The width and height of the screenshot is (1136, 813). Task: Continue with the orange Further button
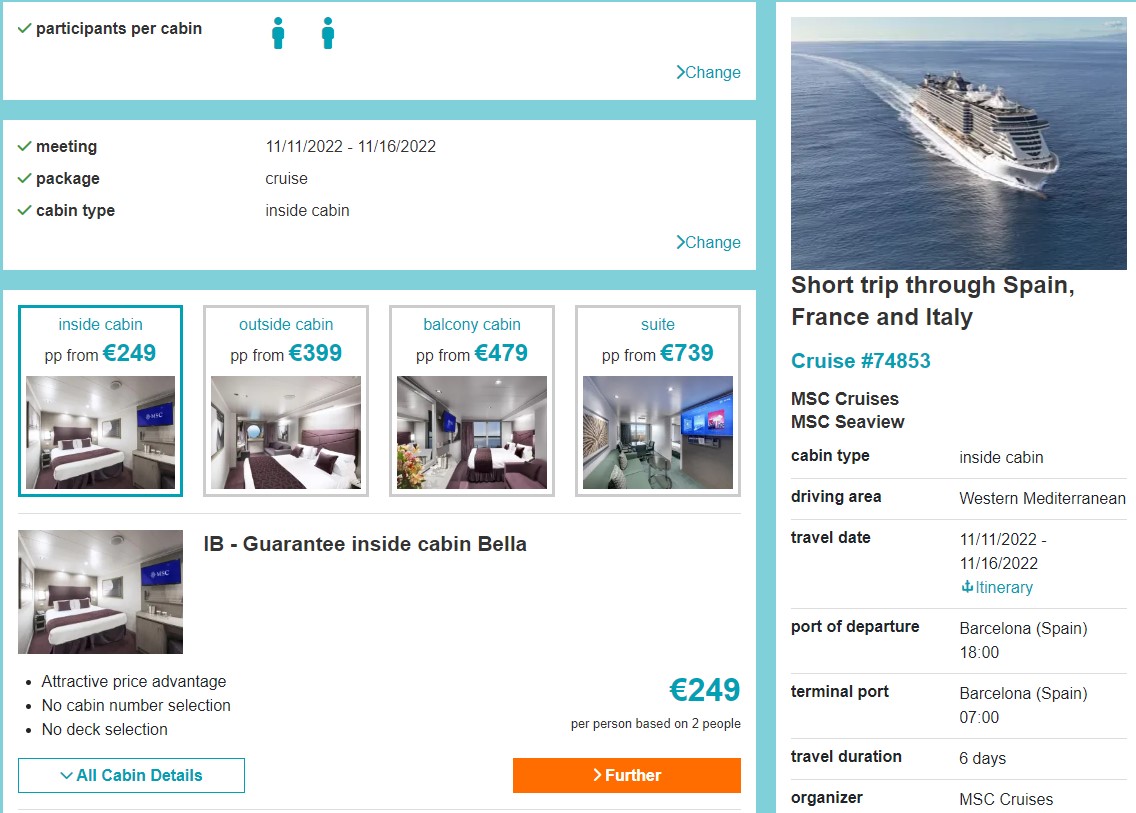[x=627, y=775]
